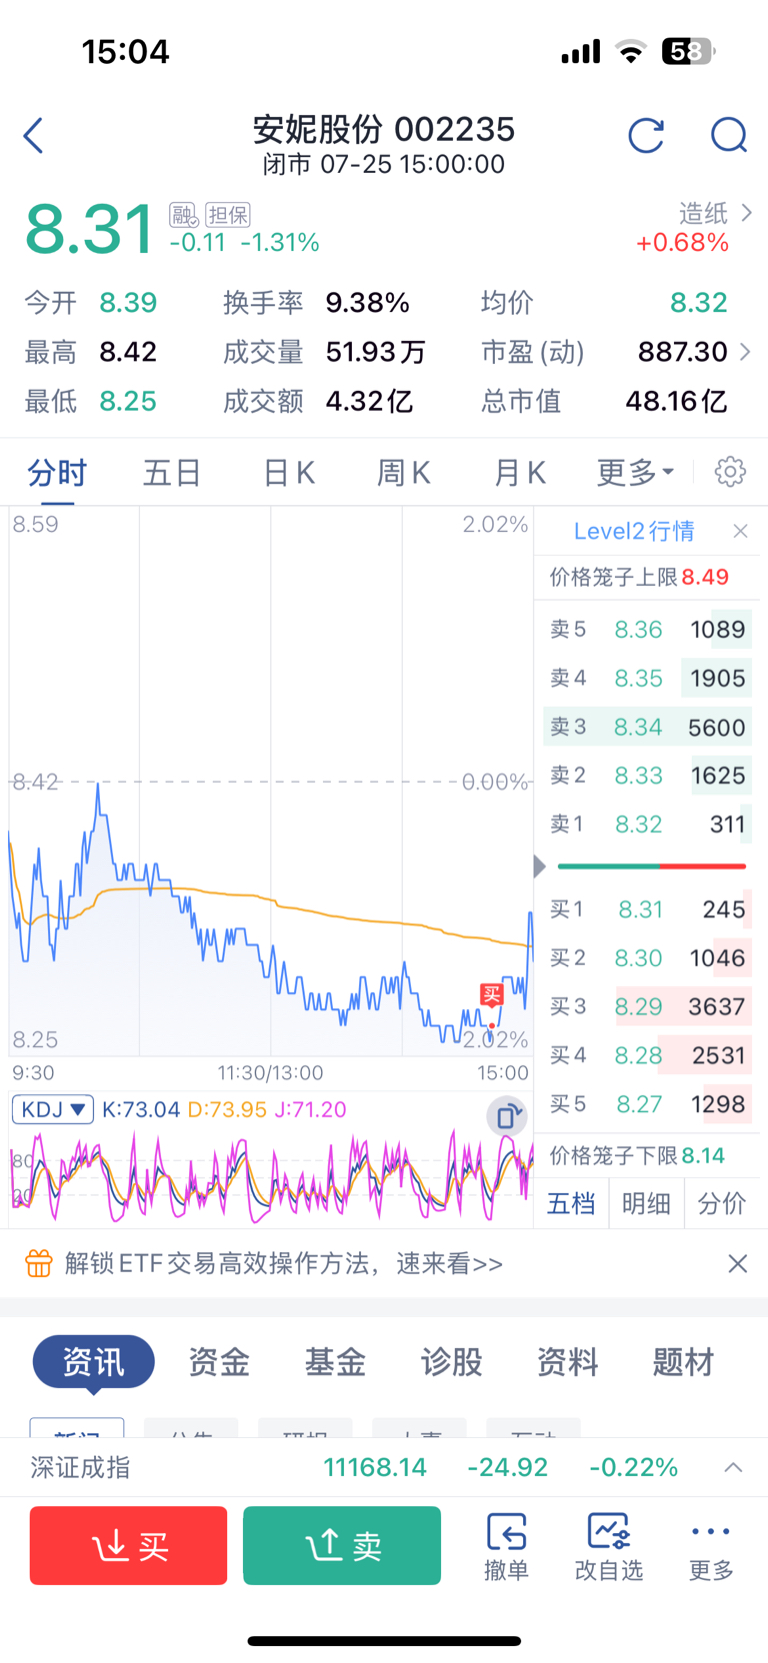Select the 明细 trades tab

[646, 1203]
